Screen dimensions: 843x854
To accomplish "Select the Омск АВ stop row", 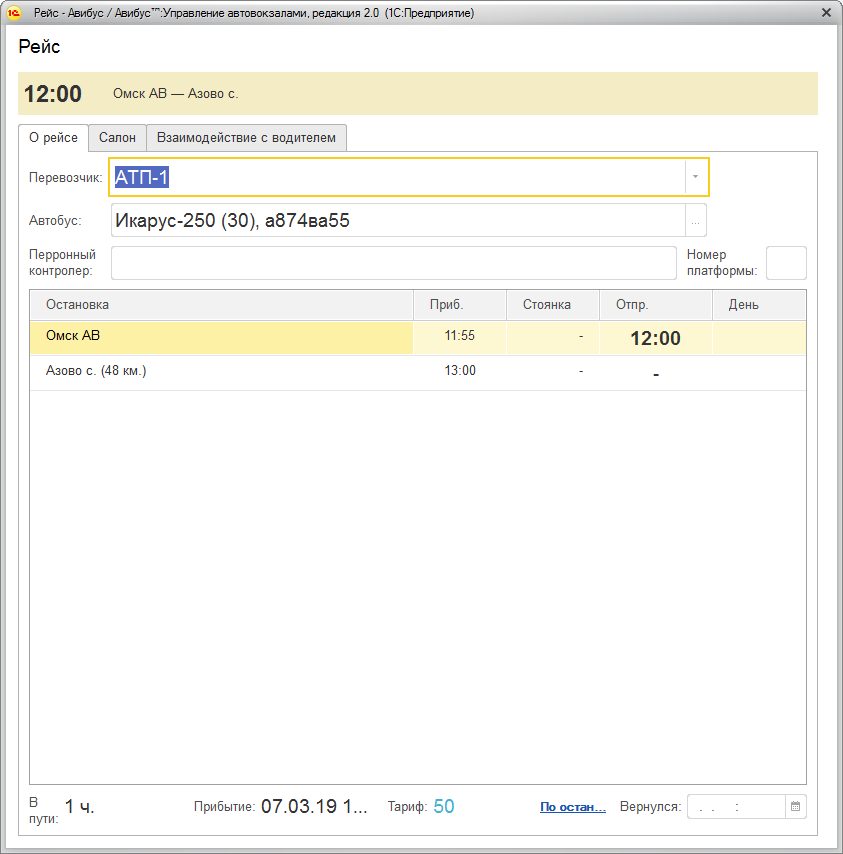I will 220,337.
